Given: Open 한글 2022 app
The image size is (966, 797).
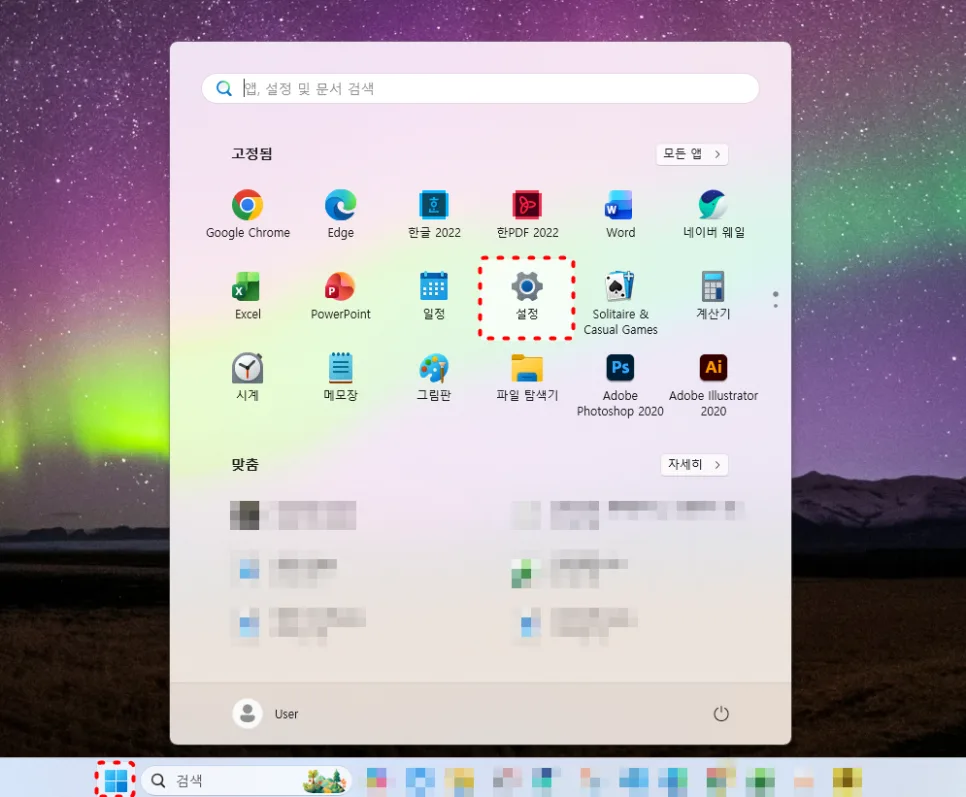Looking at the screenshot, I should [434, 205].
